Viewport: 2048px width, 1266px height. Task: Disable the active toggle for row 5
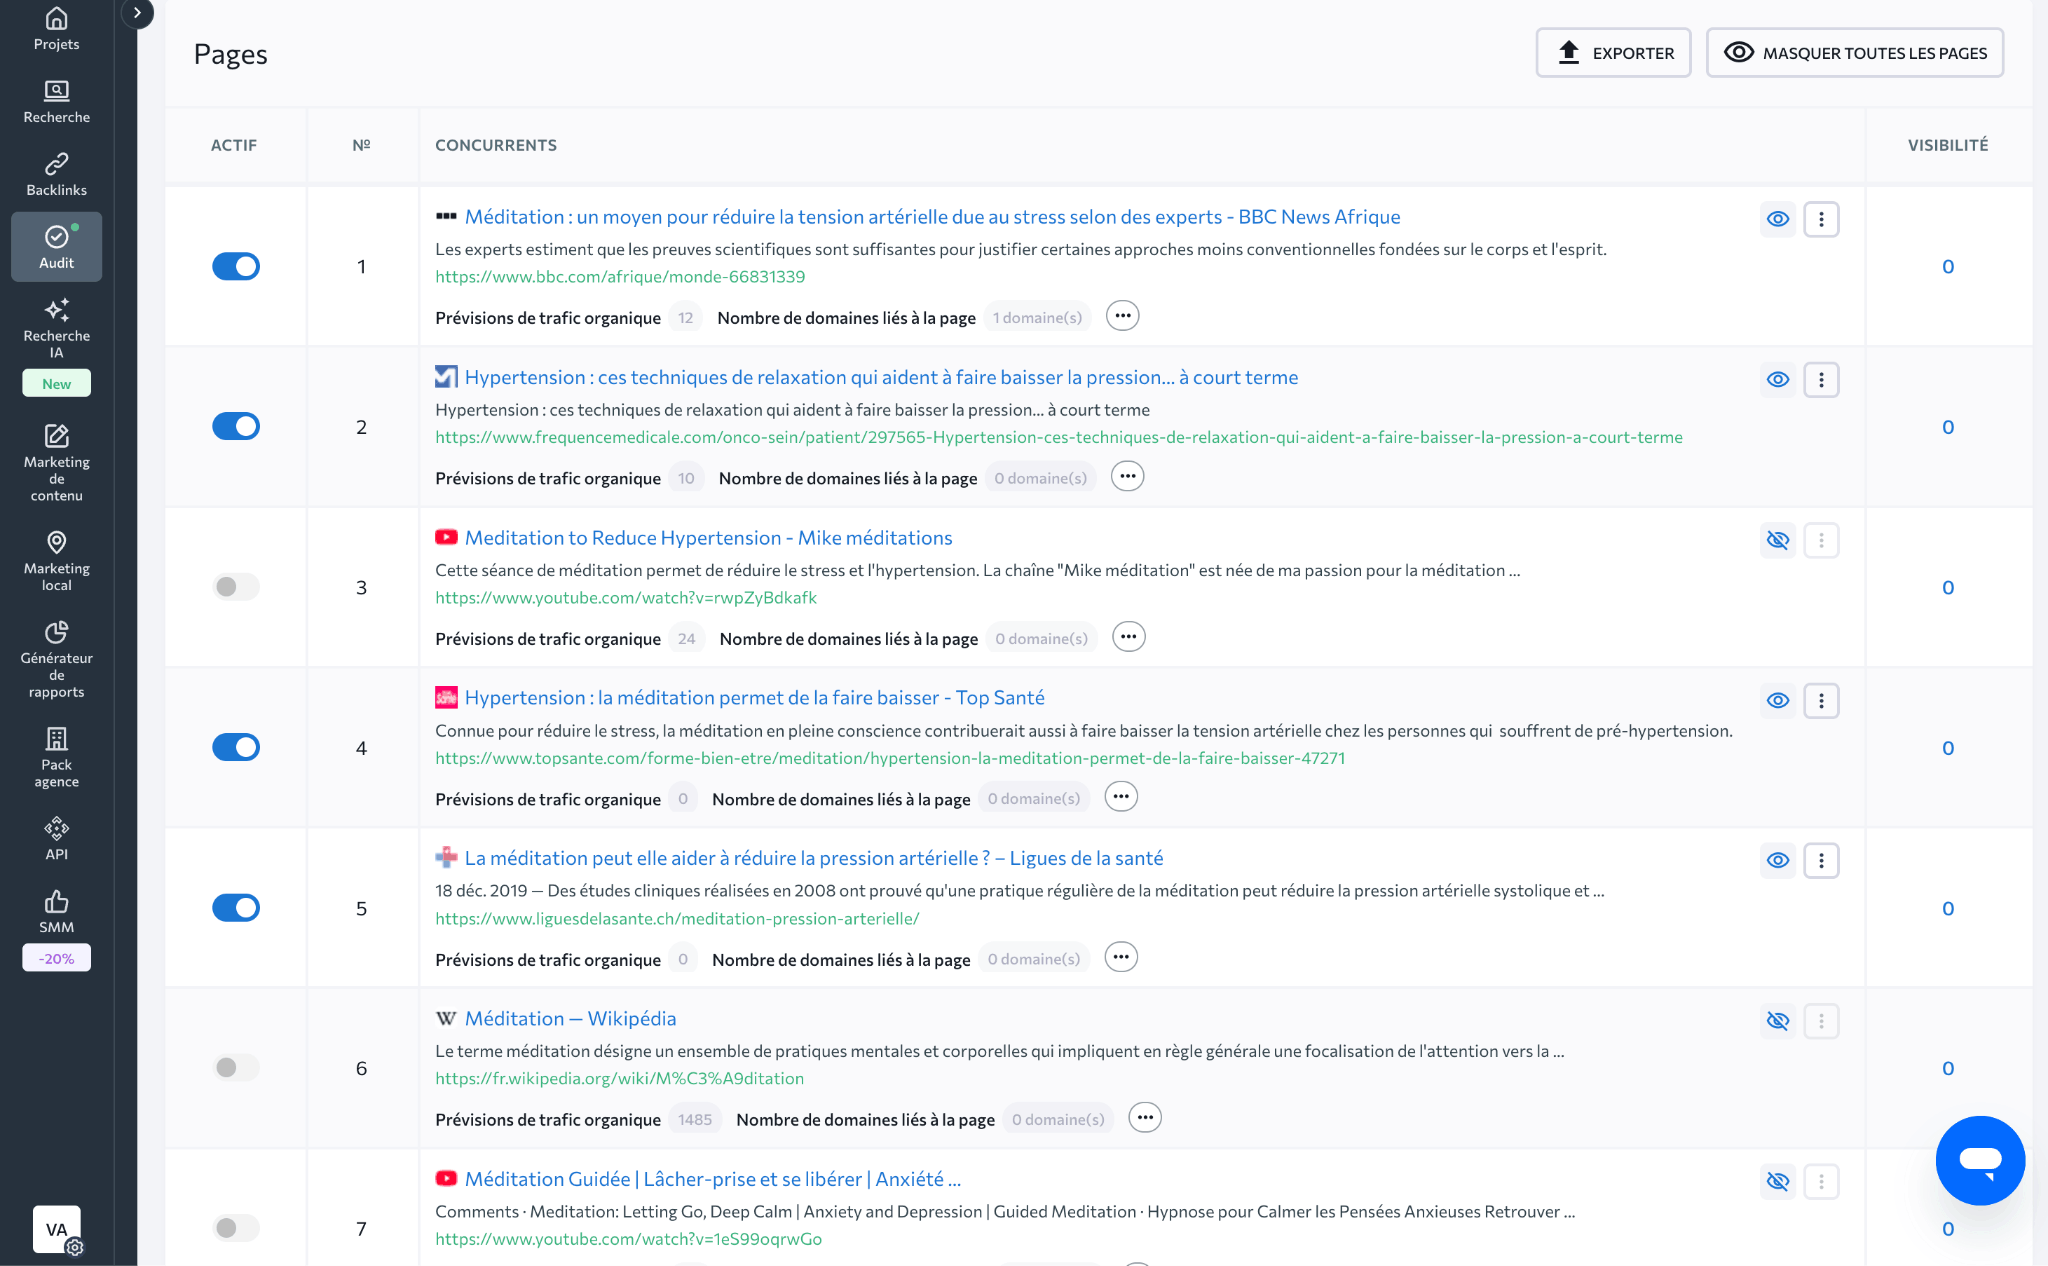[x=236, y=907]
